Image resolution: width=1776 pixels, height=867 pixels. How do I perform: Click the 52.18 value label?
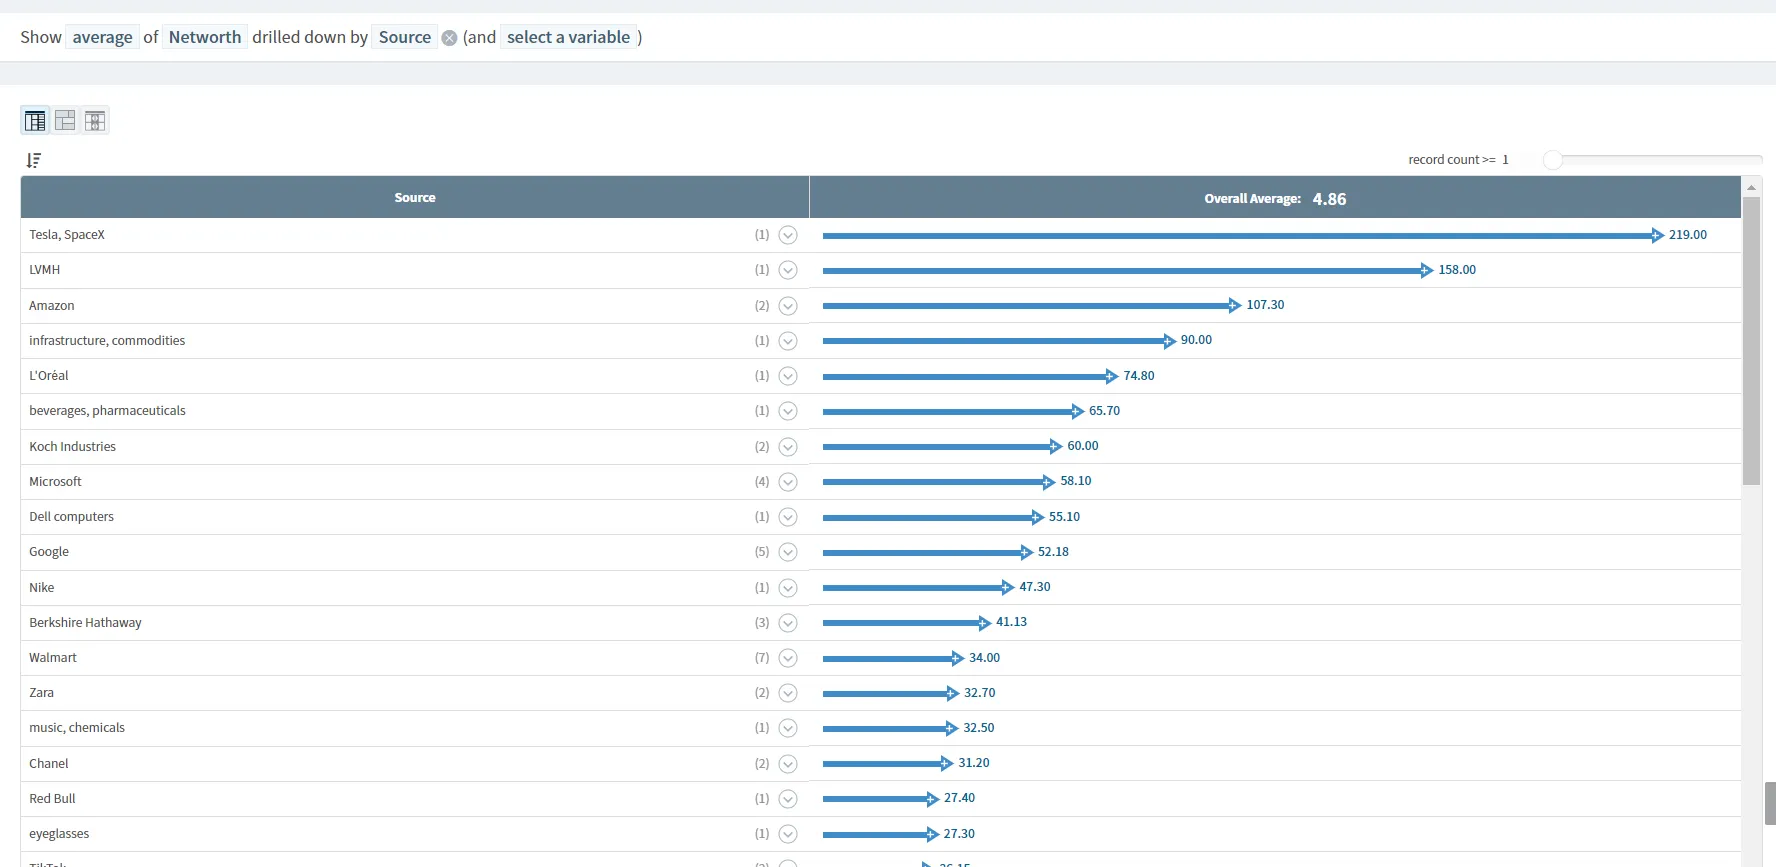pyautogui.click(x=1053, y=552)
